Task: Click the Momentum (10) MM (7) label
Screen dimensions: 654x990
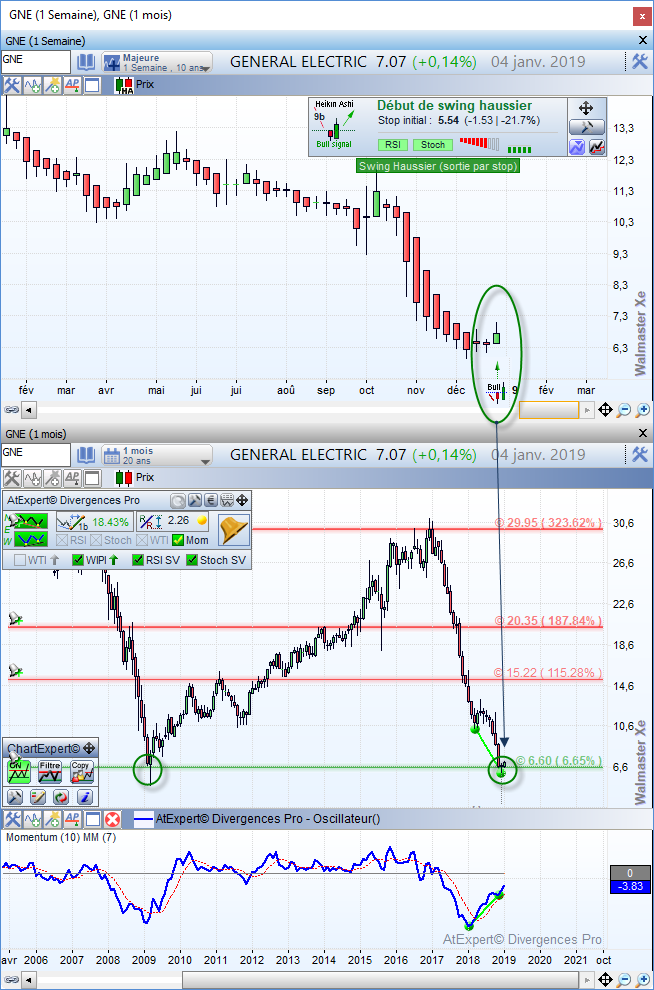Action: [x=61, y=837]
